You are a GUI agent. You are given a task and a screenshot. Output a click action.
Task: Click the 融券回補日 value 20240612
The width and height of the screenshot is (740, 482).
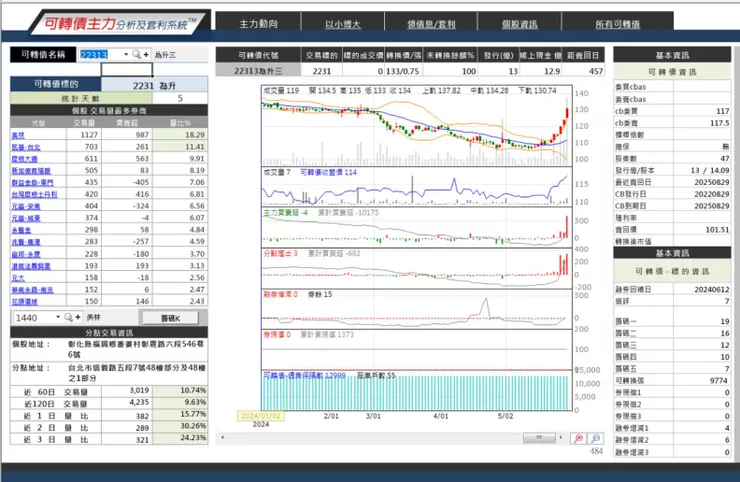(x=702, y=289)
